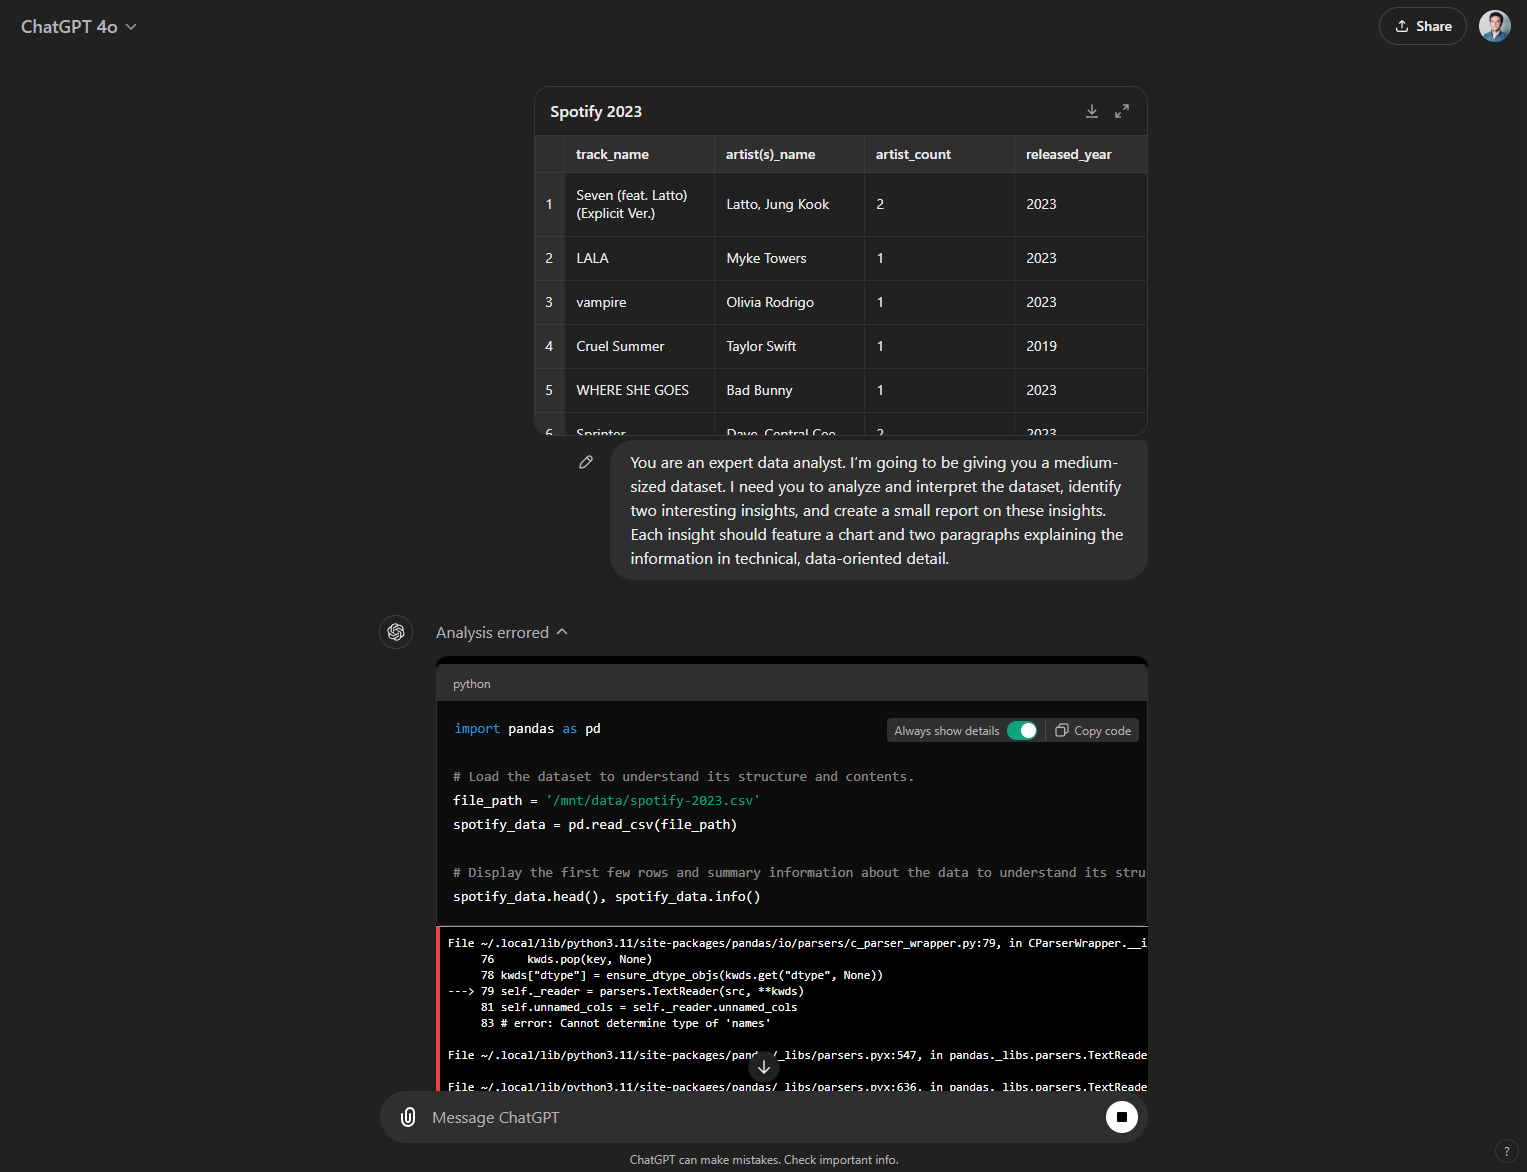
Task: Click the import pandas as pd code line
Action: click(x=527, y=729)
